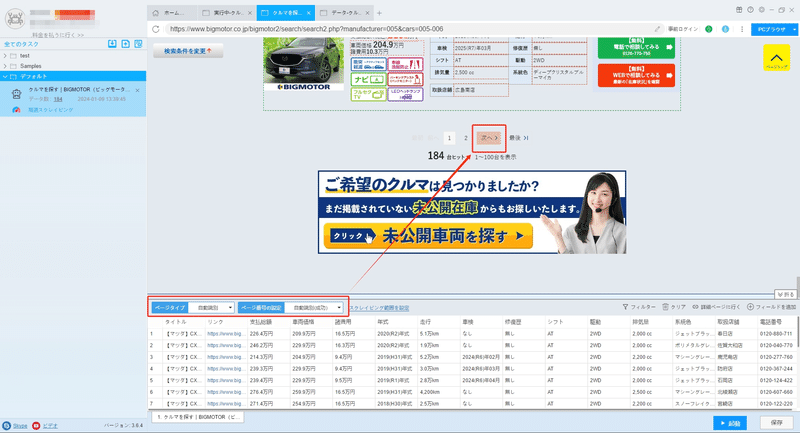Click the blue circle icon in address bar
This screenshot has width=800, height=433.
tap(725, 29)
